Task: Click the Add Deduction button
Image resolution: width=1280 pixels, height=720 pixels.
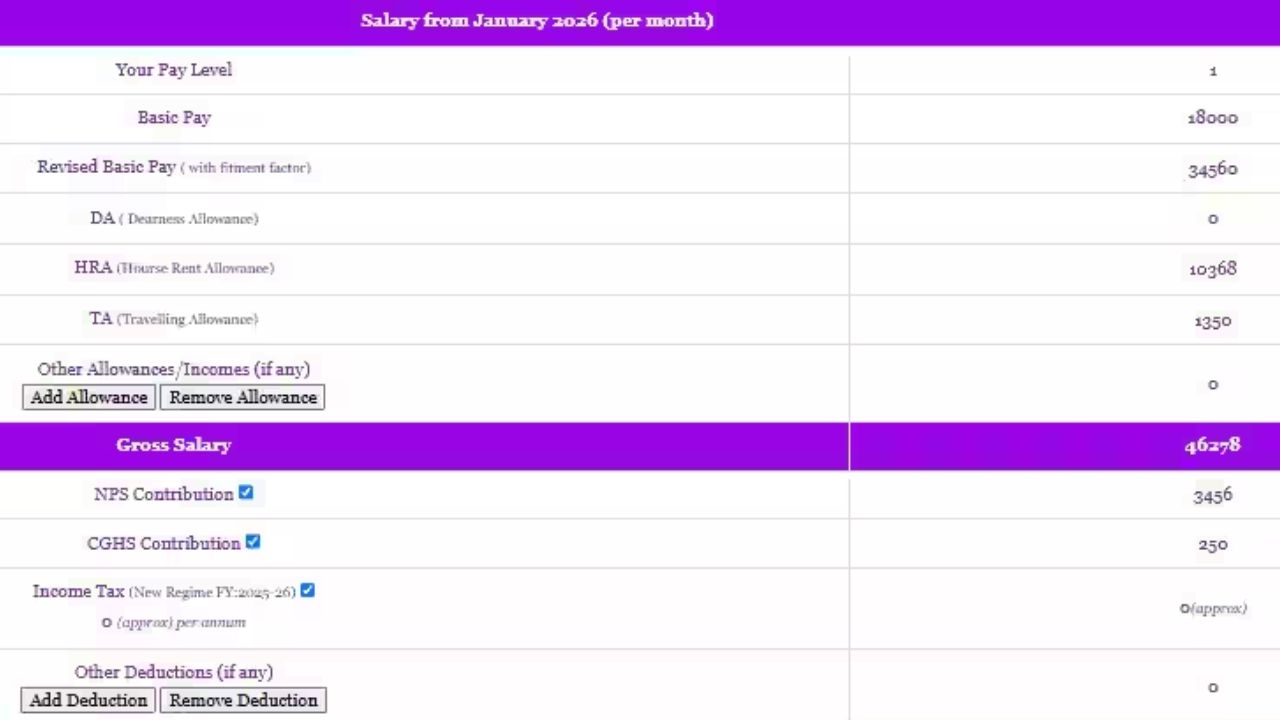Action: click(88, 700)
